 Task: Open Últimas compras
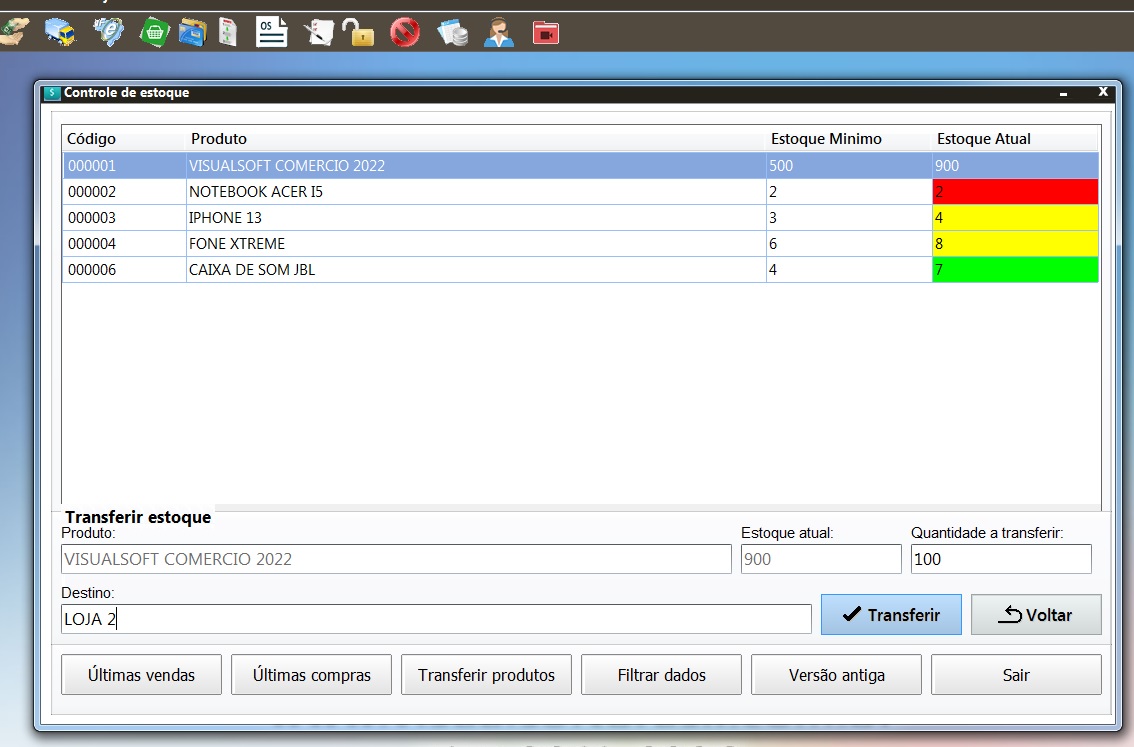pos(312,675)
